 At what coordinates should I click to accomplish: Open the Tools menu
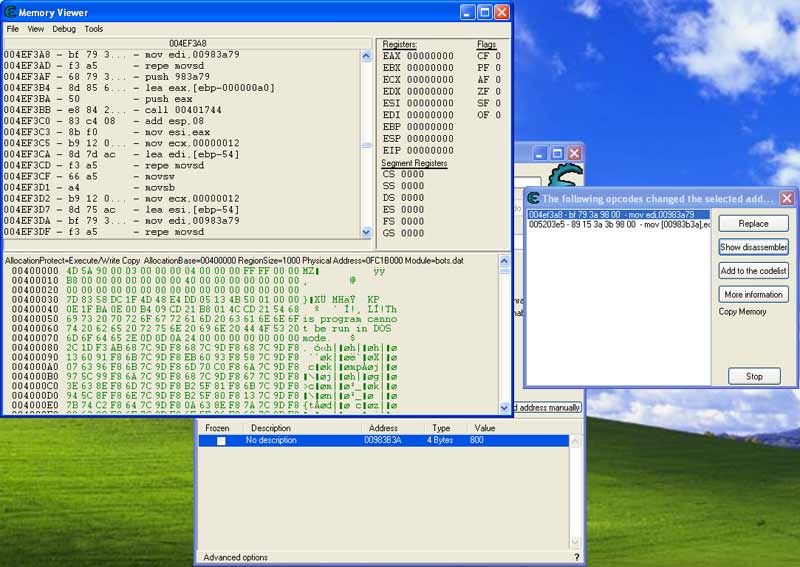(x=93, y=29)
